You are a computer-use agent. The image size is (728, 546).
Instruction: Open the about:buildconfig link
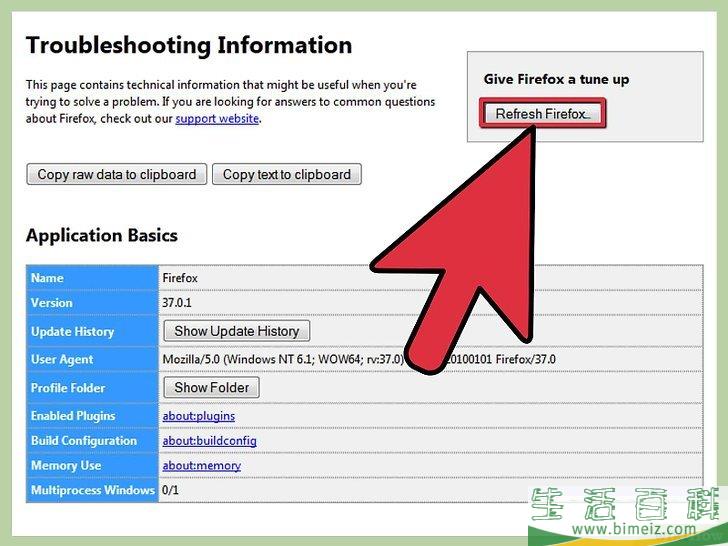(x=209, y=441)
